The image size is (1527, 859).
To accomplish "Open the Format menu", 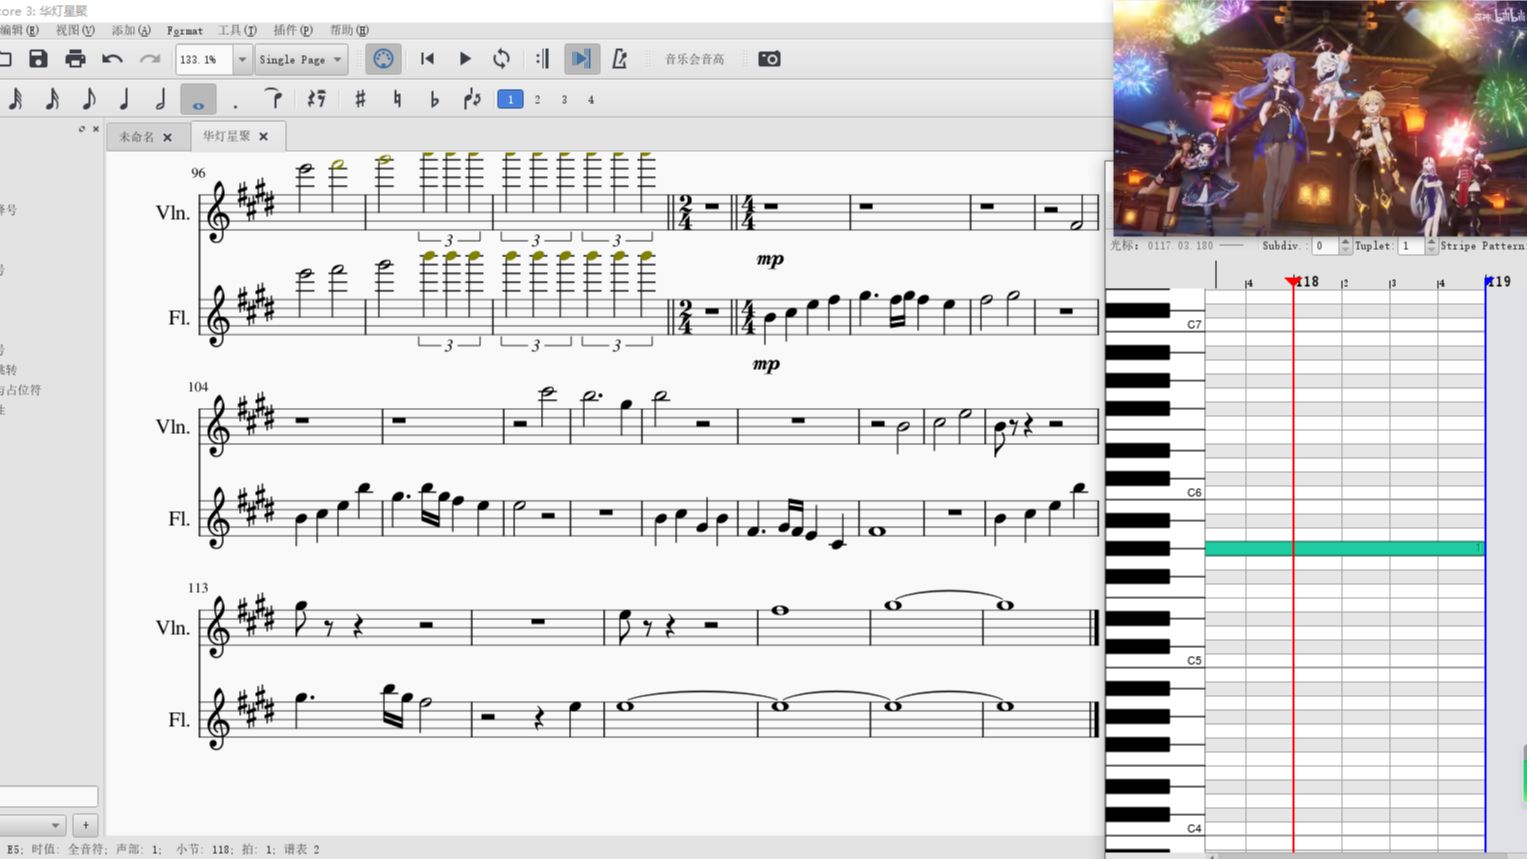I will click(x=185, y=30).
